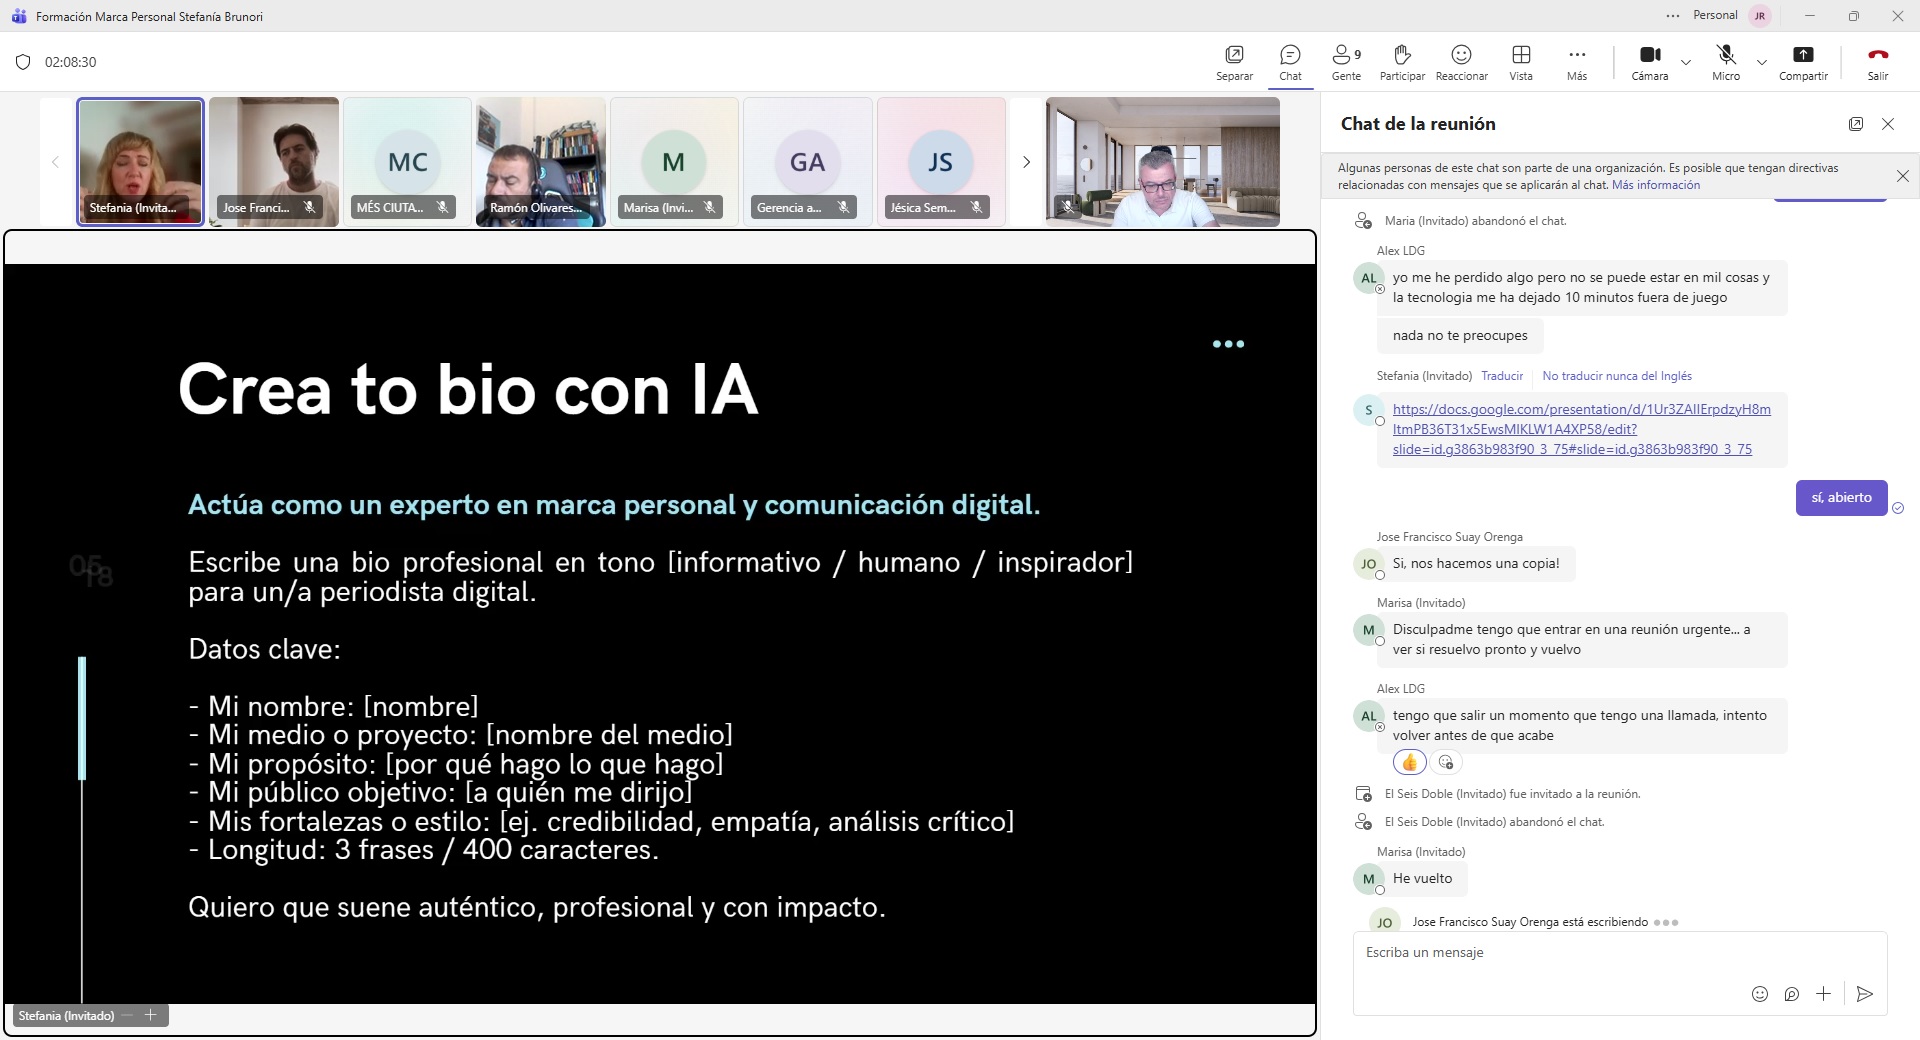1920x1040 pixels.
Task: Click the Compartir screen share icon
Action: coord(1802,55)
